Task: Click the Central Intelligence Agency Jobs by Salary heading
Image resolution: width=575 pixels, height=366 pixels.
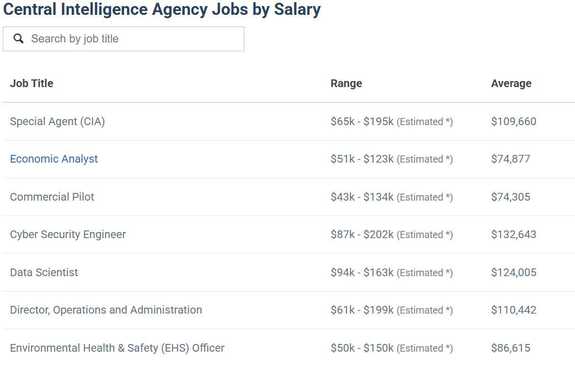Action: 162,10
